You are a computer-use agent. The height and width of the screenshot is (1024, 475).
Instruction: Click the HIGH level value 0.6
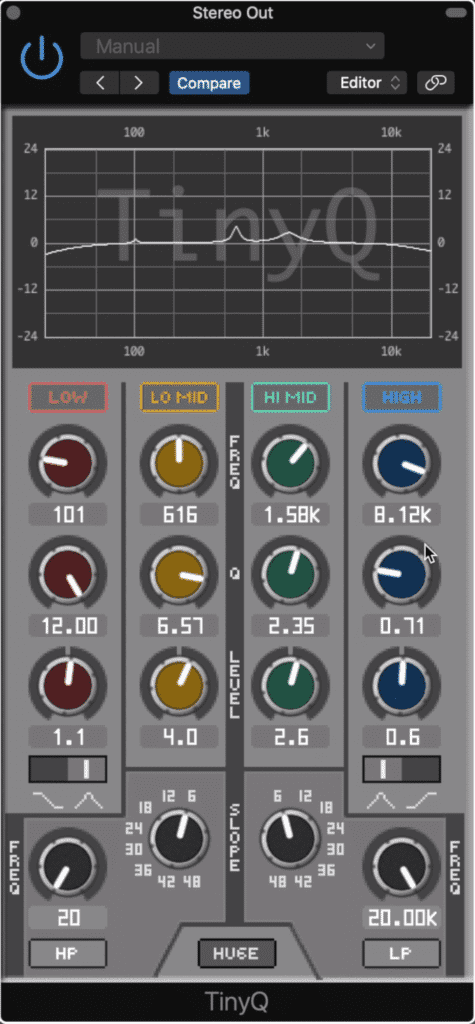tap(402, 737)
